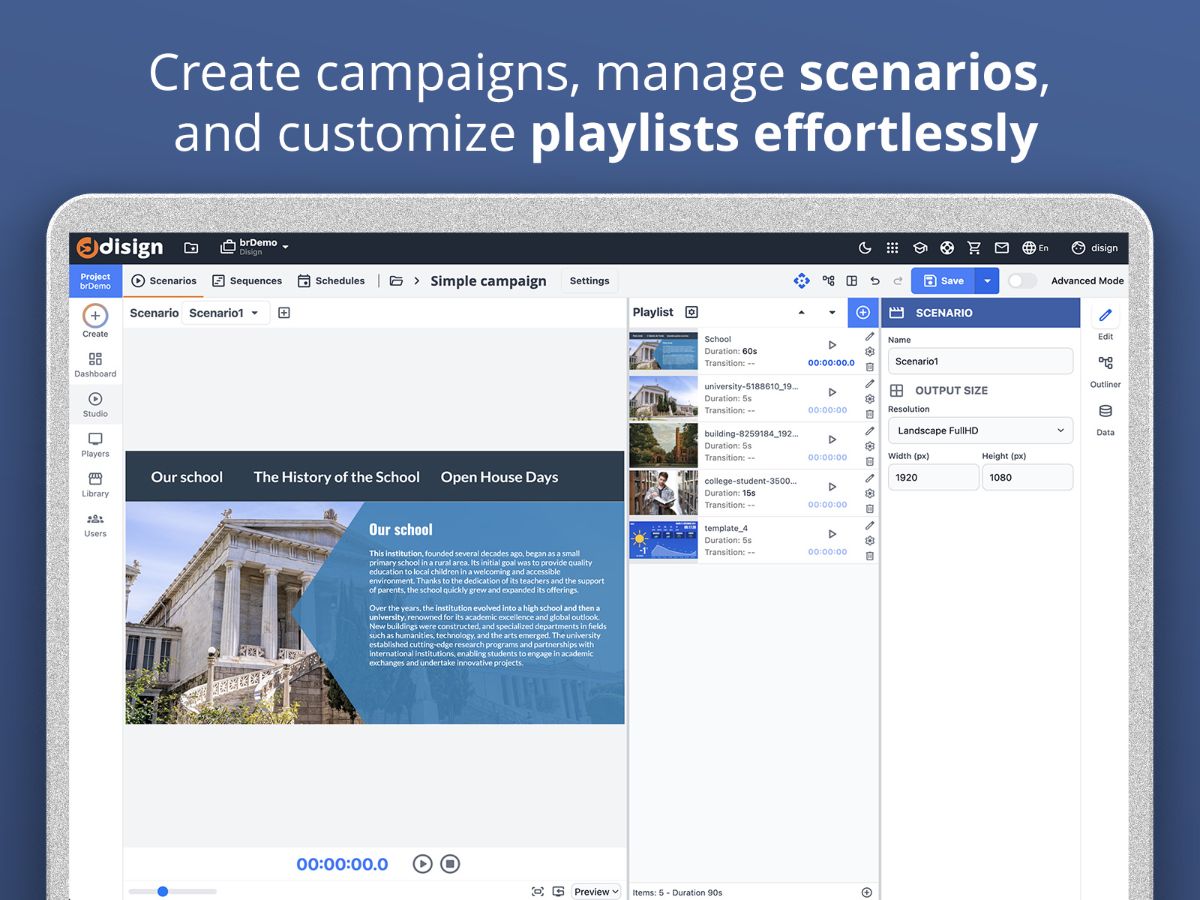
Task: Open the shopping cart icon
Action: tap(974, 248)
